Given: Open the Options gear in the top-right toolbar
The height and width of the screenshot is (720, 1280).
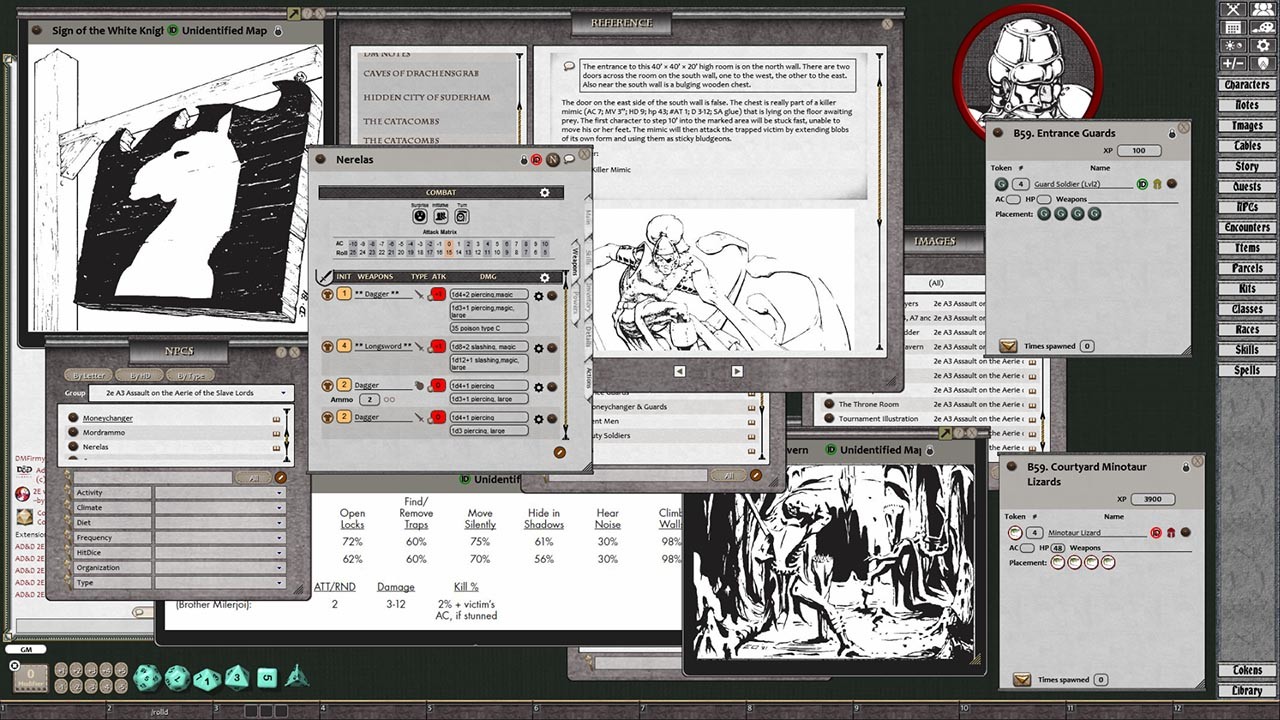Looking at the screenshot, I should click(1263, 44).
